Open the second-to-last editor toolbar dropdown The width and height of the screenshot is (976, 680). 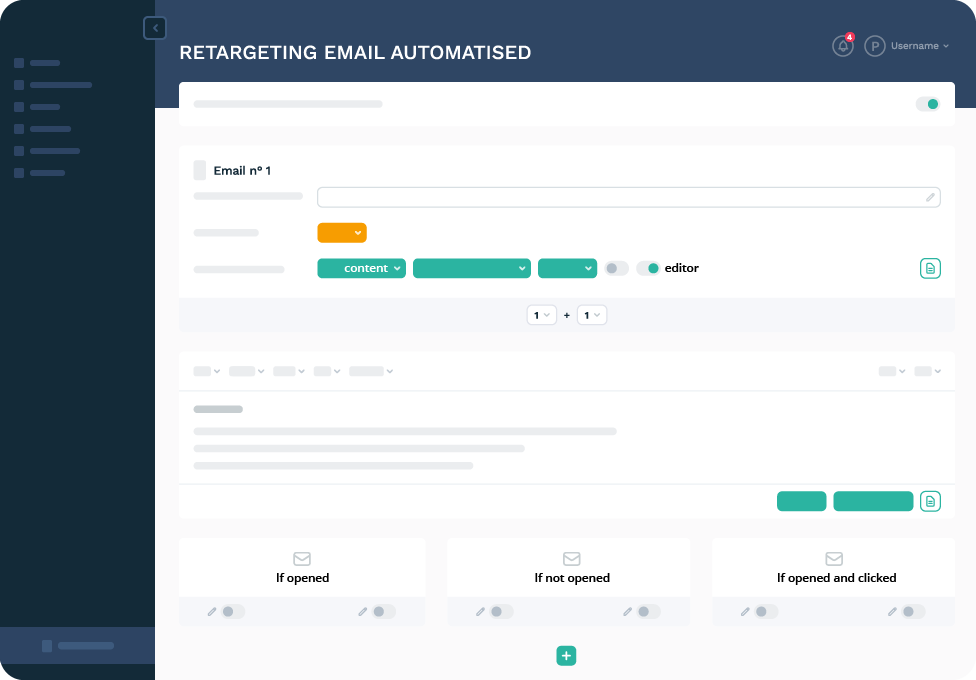893,371
